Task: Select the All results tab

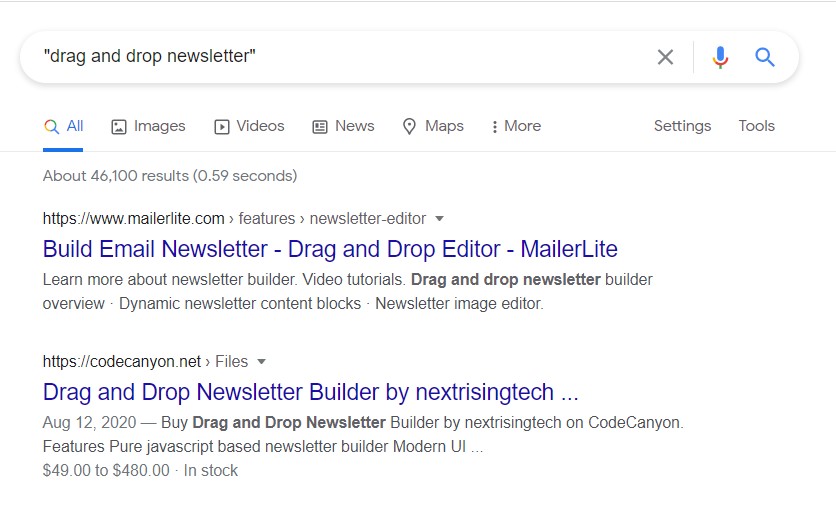Action: tap(64, 126)
